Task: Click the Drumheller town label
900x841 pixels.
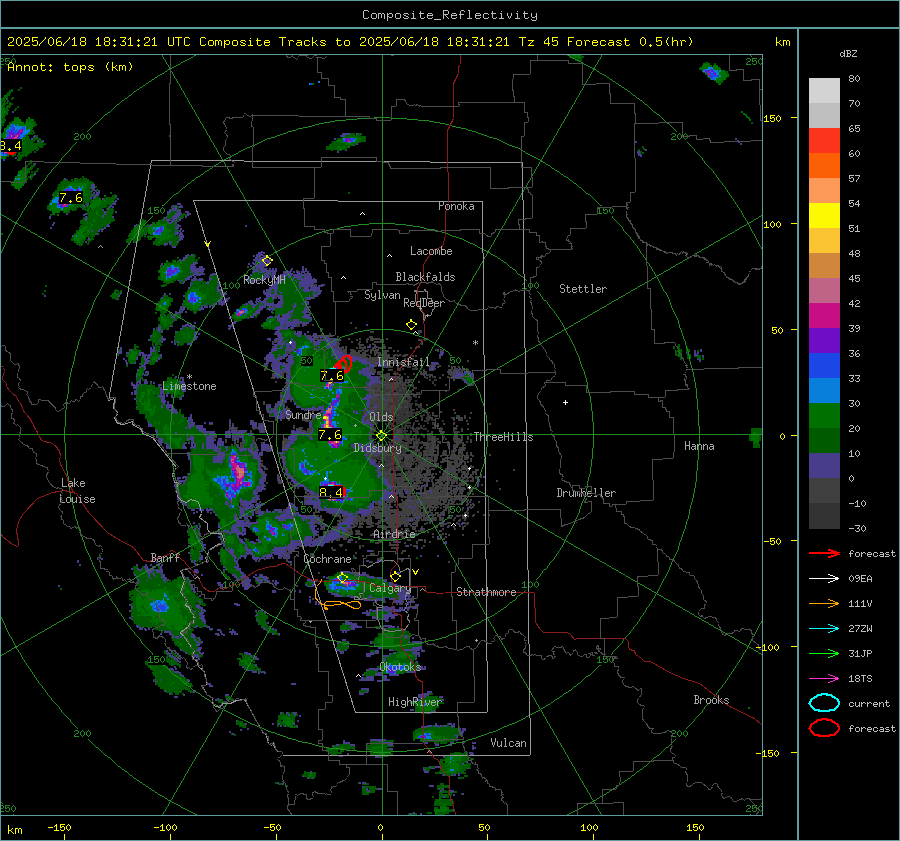Action: point(586,493)
